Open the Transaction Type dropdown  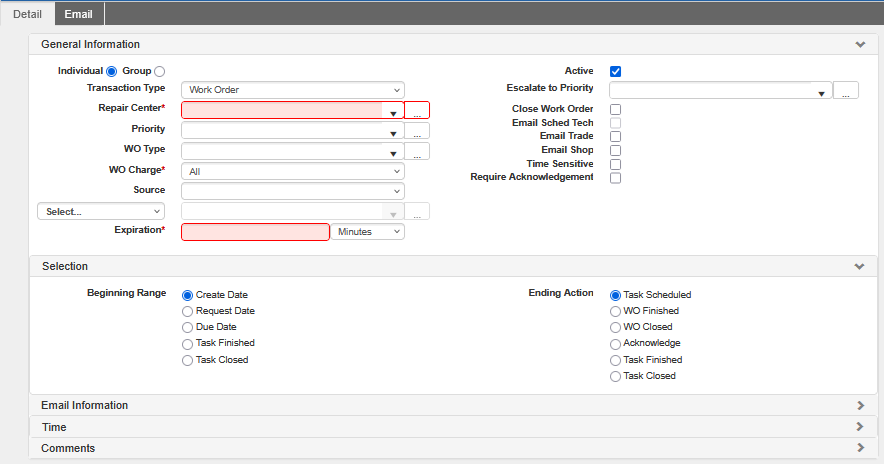(292, 90)
